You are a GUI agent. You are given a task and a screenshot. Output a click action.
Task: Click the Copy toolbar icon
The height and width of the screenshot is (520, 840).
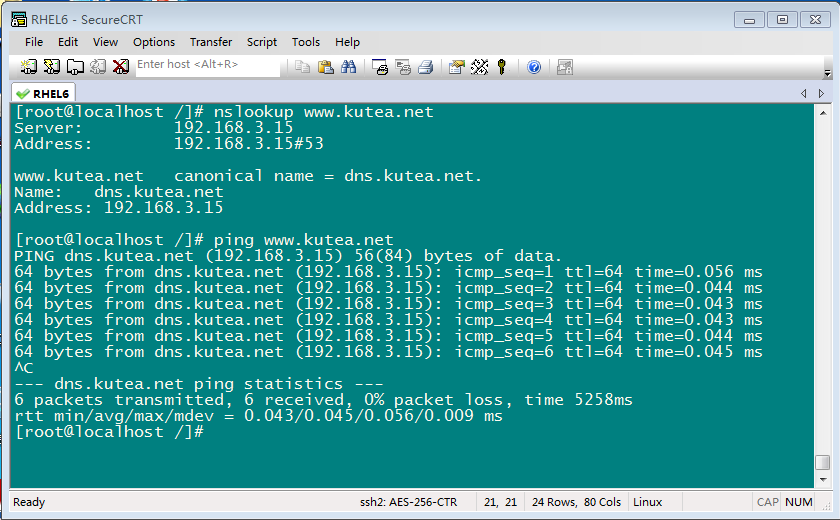coord(303,67)
